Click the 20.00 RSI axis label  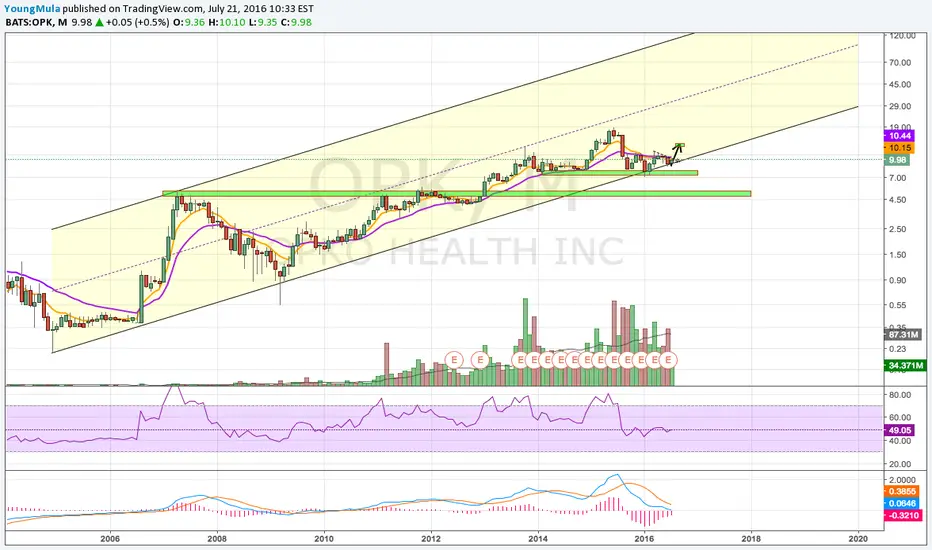(900, 464)
